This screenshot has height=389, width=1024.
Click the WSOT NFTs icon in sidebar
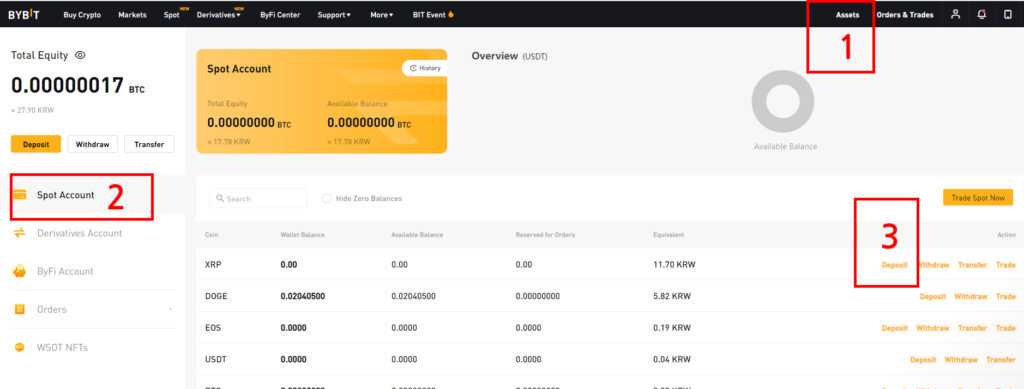(x=20, y=347)
